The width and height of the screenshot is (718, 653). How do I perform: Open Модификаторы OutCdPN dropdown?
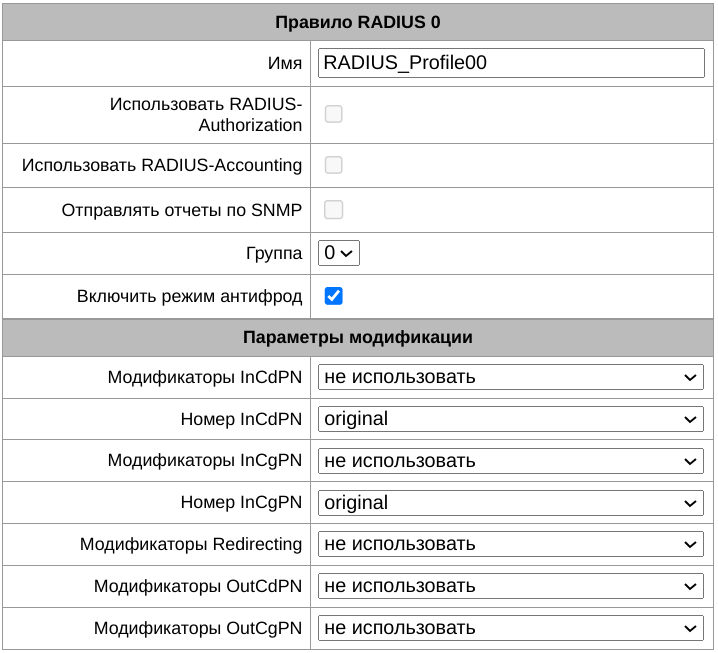click(510, 587)
